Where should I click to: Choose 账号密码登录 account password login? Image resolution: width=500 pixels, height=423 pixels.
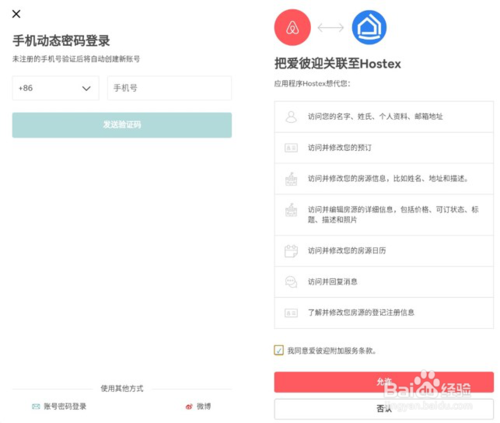[65, 406]
